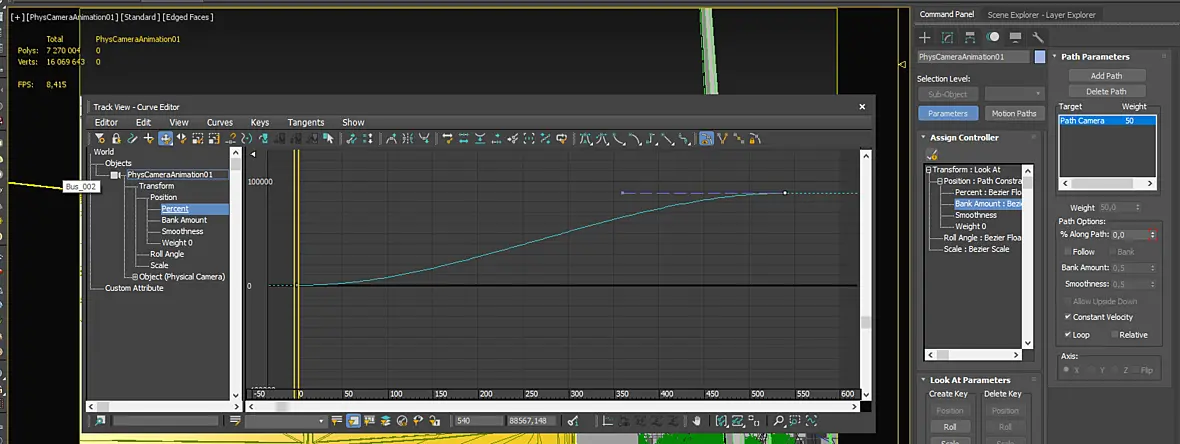Open the Utilities wrench tab in Command Panel
Viewport: 1180px width, 444px height.
[x=1038, y=37]
